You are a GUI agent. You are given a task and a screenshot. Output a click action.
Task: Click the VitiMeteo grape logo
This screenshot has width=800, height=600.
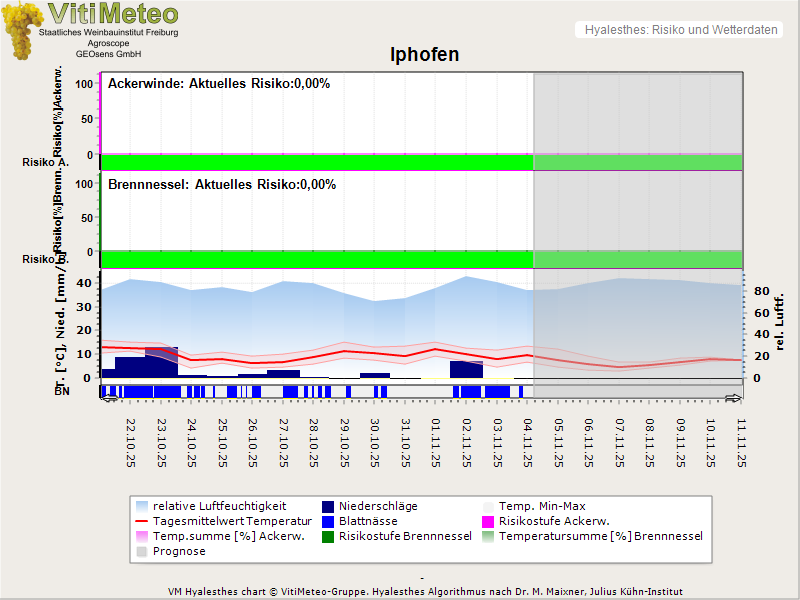(22, 30)
